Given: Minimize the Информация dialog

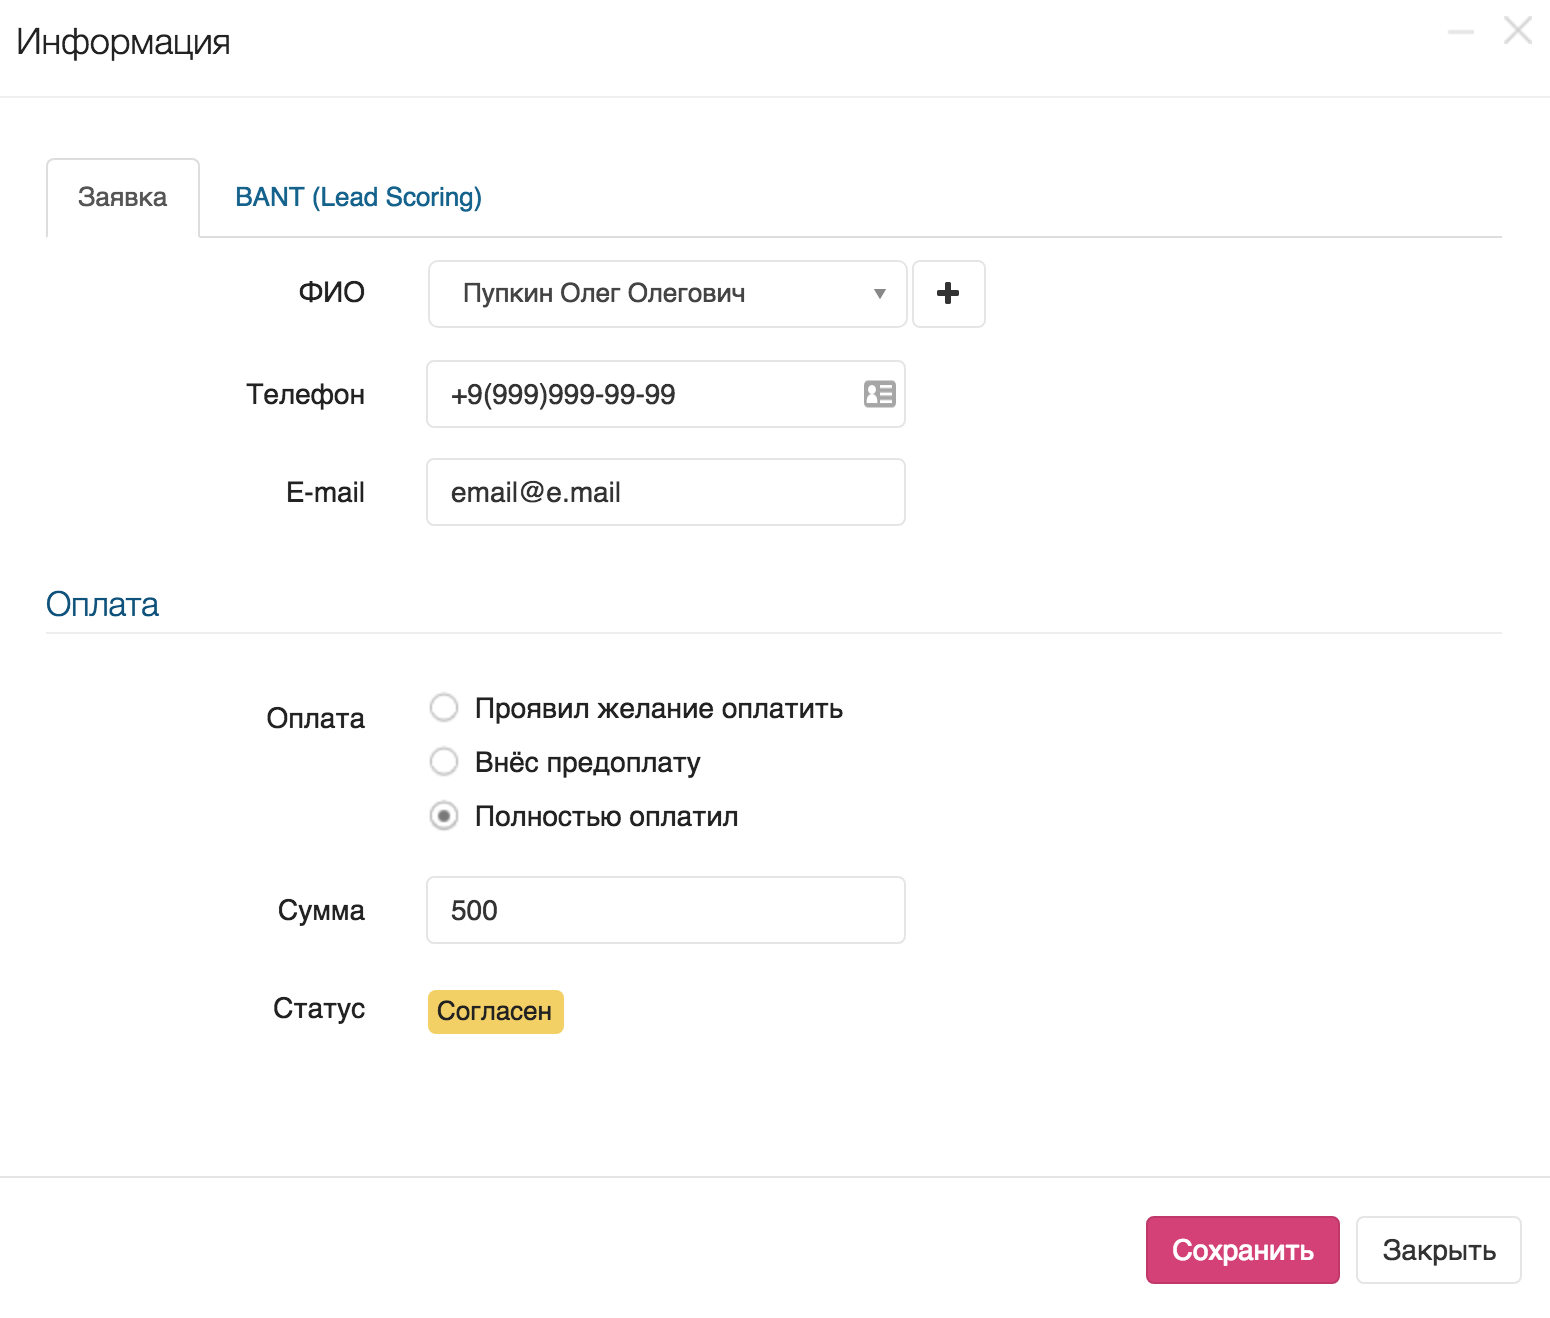Looking at the screenshot, I should (x=1461, y=32).
